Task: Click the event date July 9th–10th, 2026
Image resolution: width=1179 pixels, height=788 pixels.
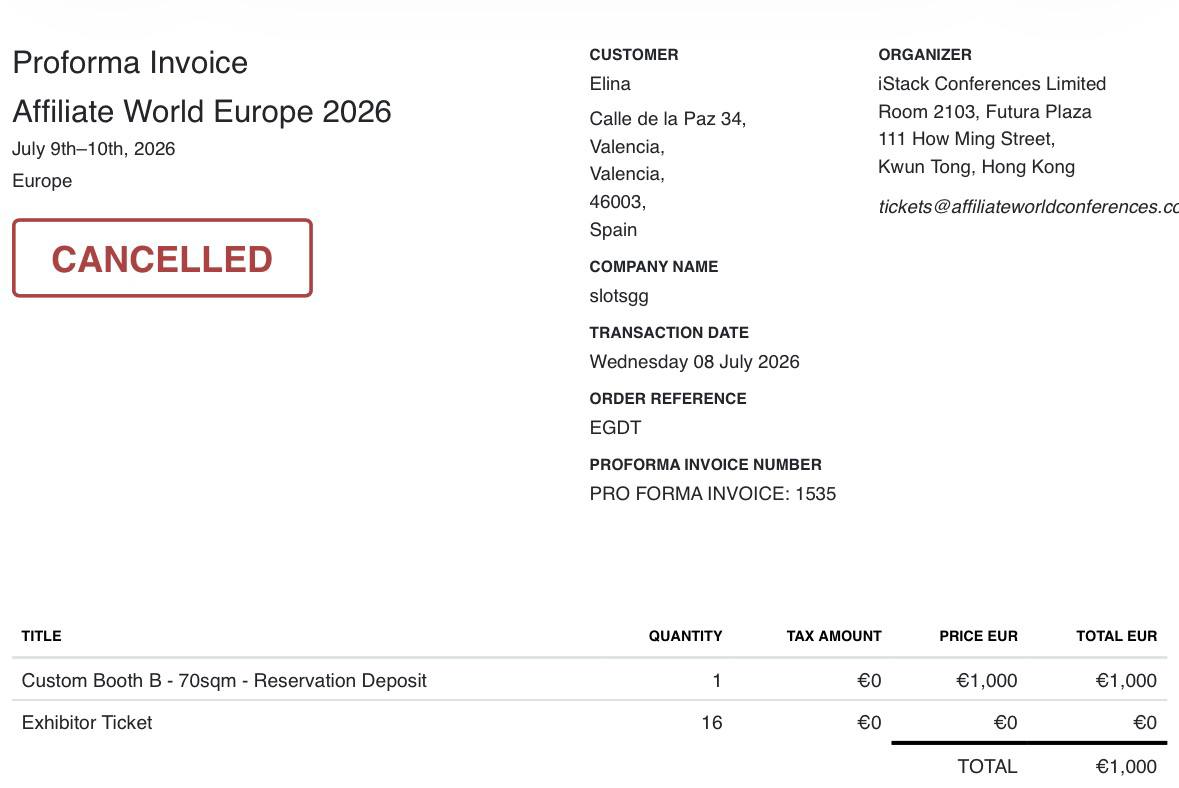Action: (94, 149)
